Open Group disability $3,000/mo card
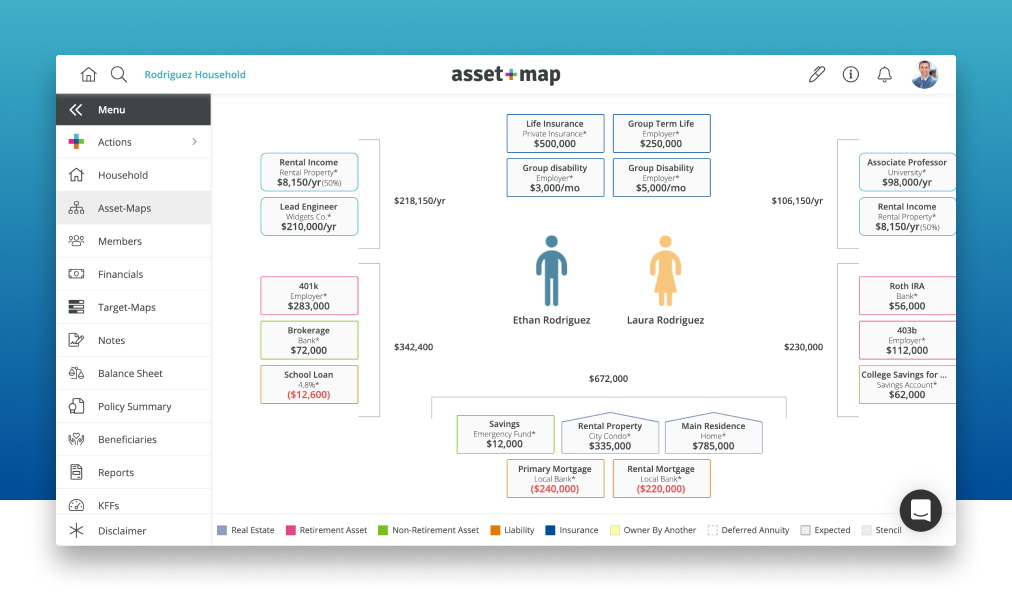 click(x=555, y=177)
